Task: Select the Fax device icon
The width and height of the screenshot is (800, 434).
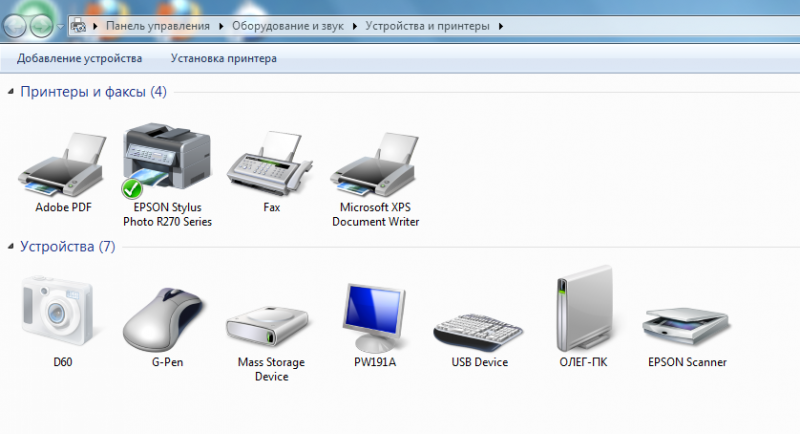Action: click(270, 163)
